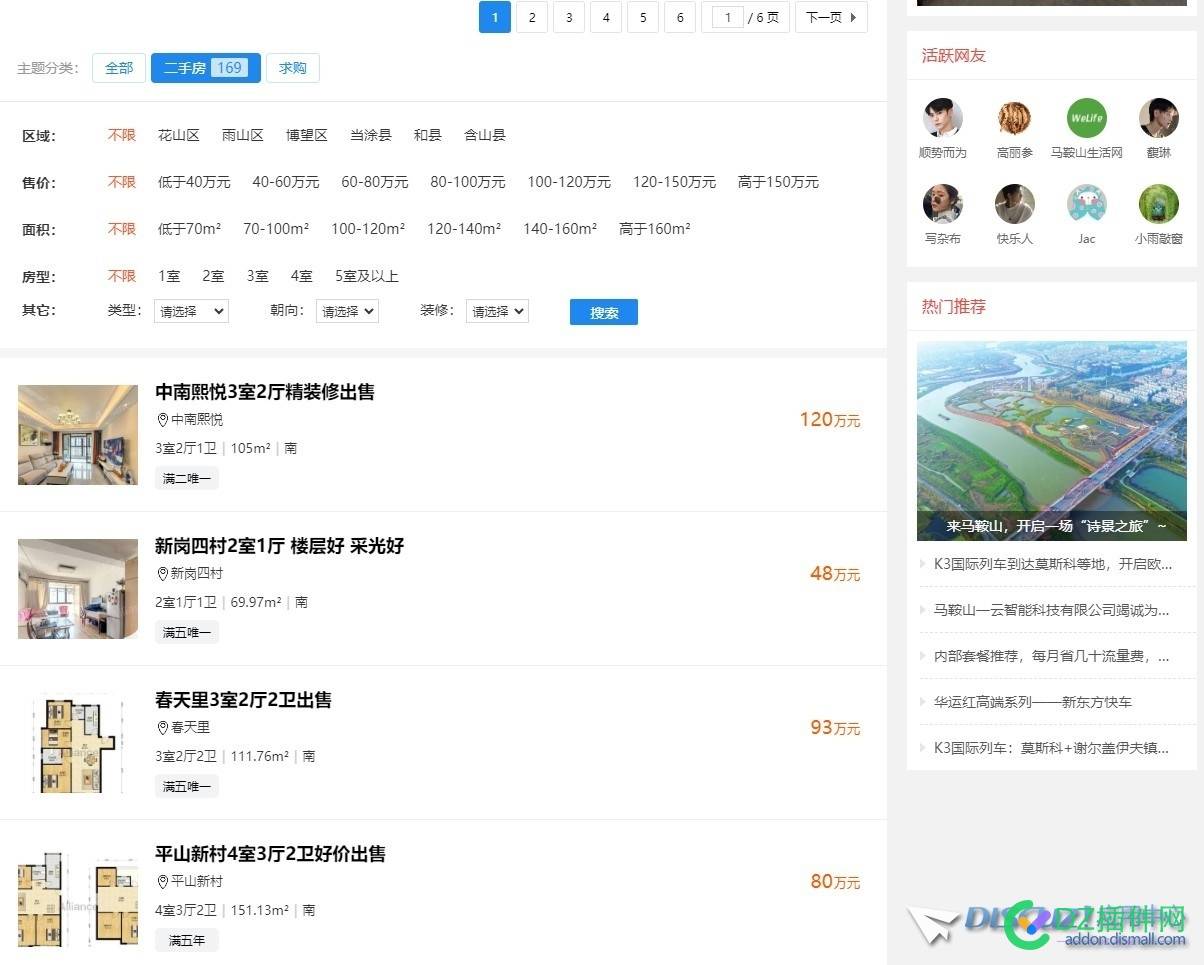Click 顺势而为's profile avatar
This screenshot has width=1204, height=965.
coord(943,117)
